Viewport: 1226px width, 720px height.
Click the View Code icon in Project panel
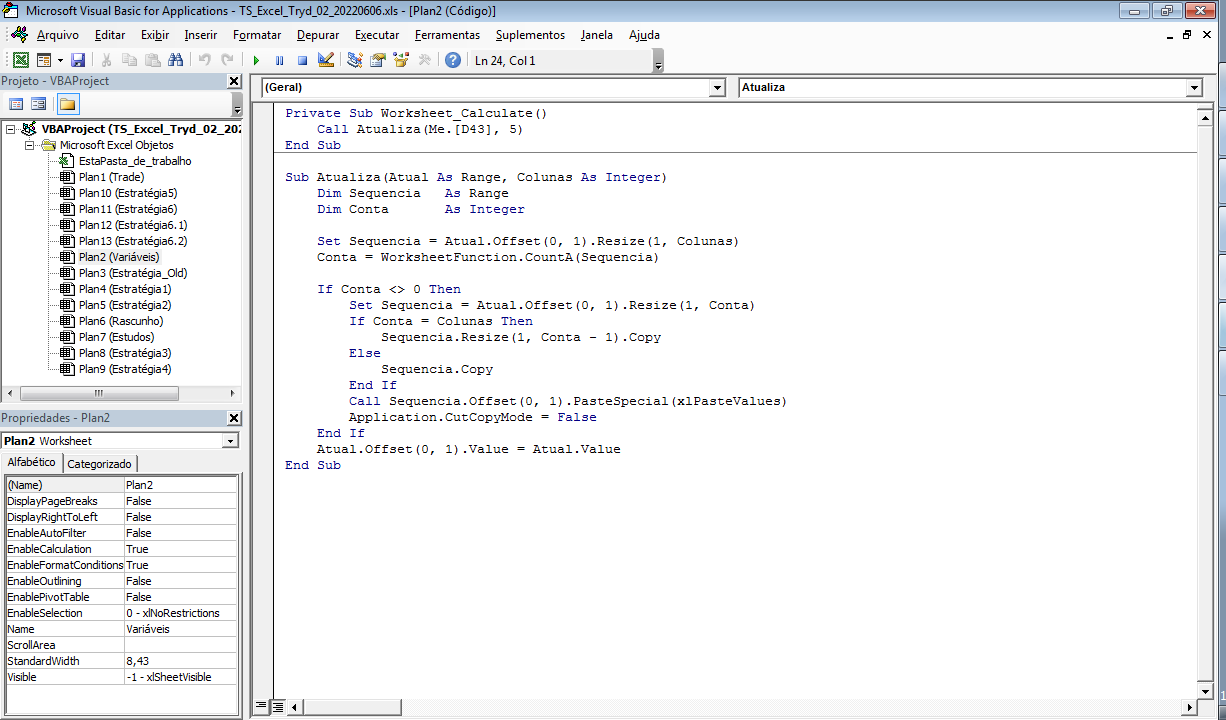click(x=17, y=104)
